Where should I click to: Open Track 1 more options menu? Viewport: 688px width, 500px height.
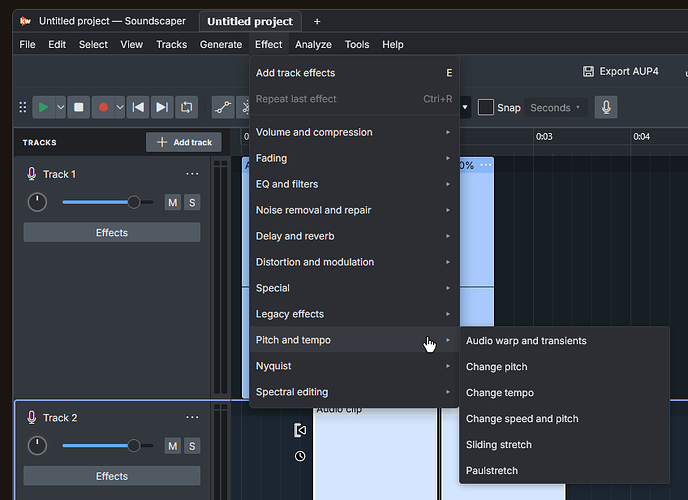[192, 174]
